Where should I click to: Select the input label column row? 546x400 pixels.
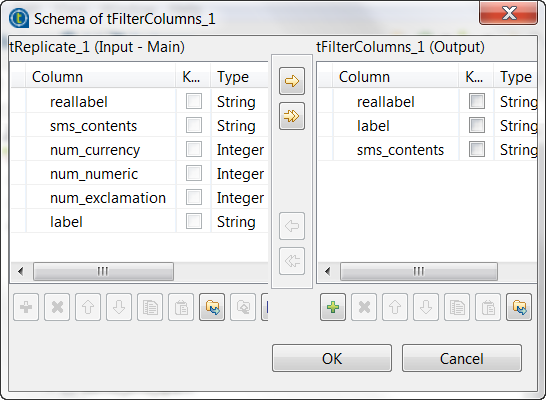click(139, 222)
